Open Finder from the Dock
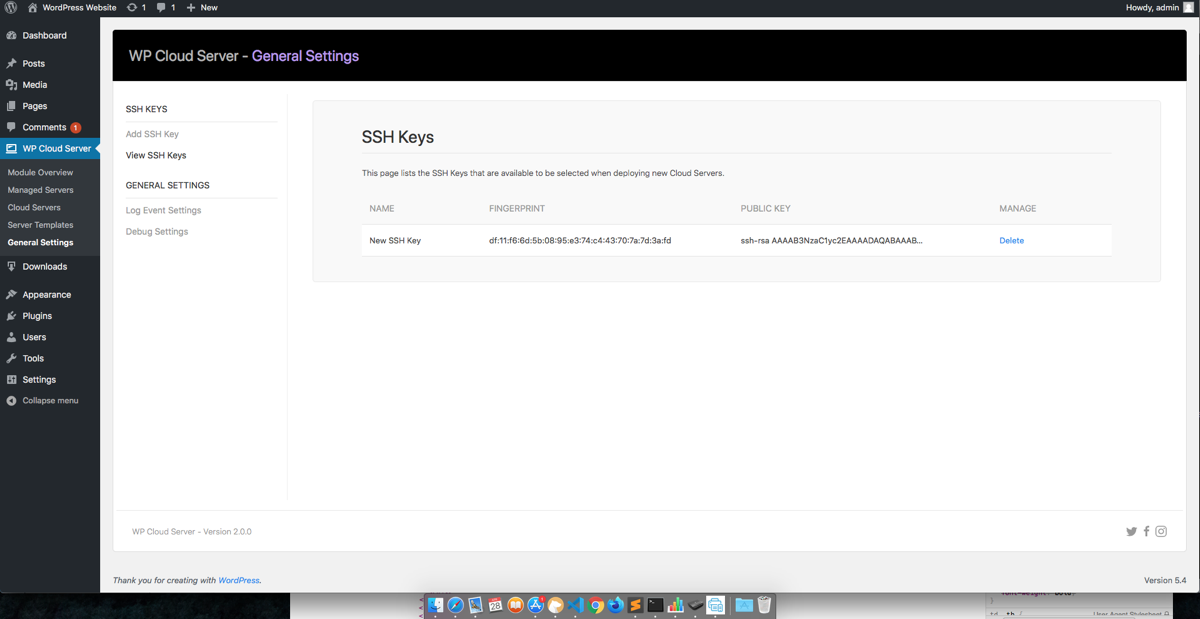The width and height of the screenshot is (1200, 619). click(x=435, y=605)
